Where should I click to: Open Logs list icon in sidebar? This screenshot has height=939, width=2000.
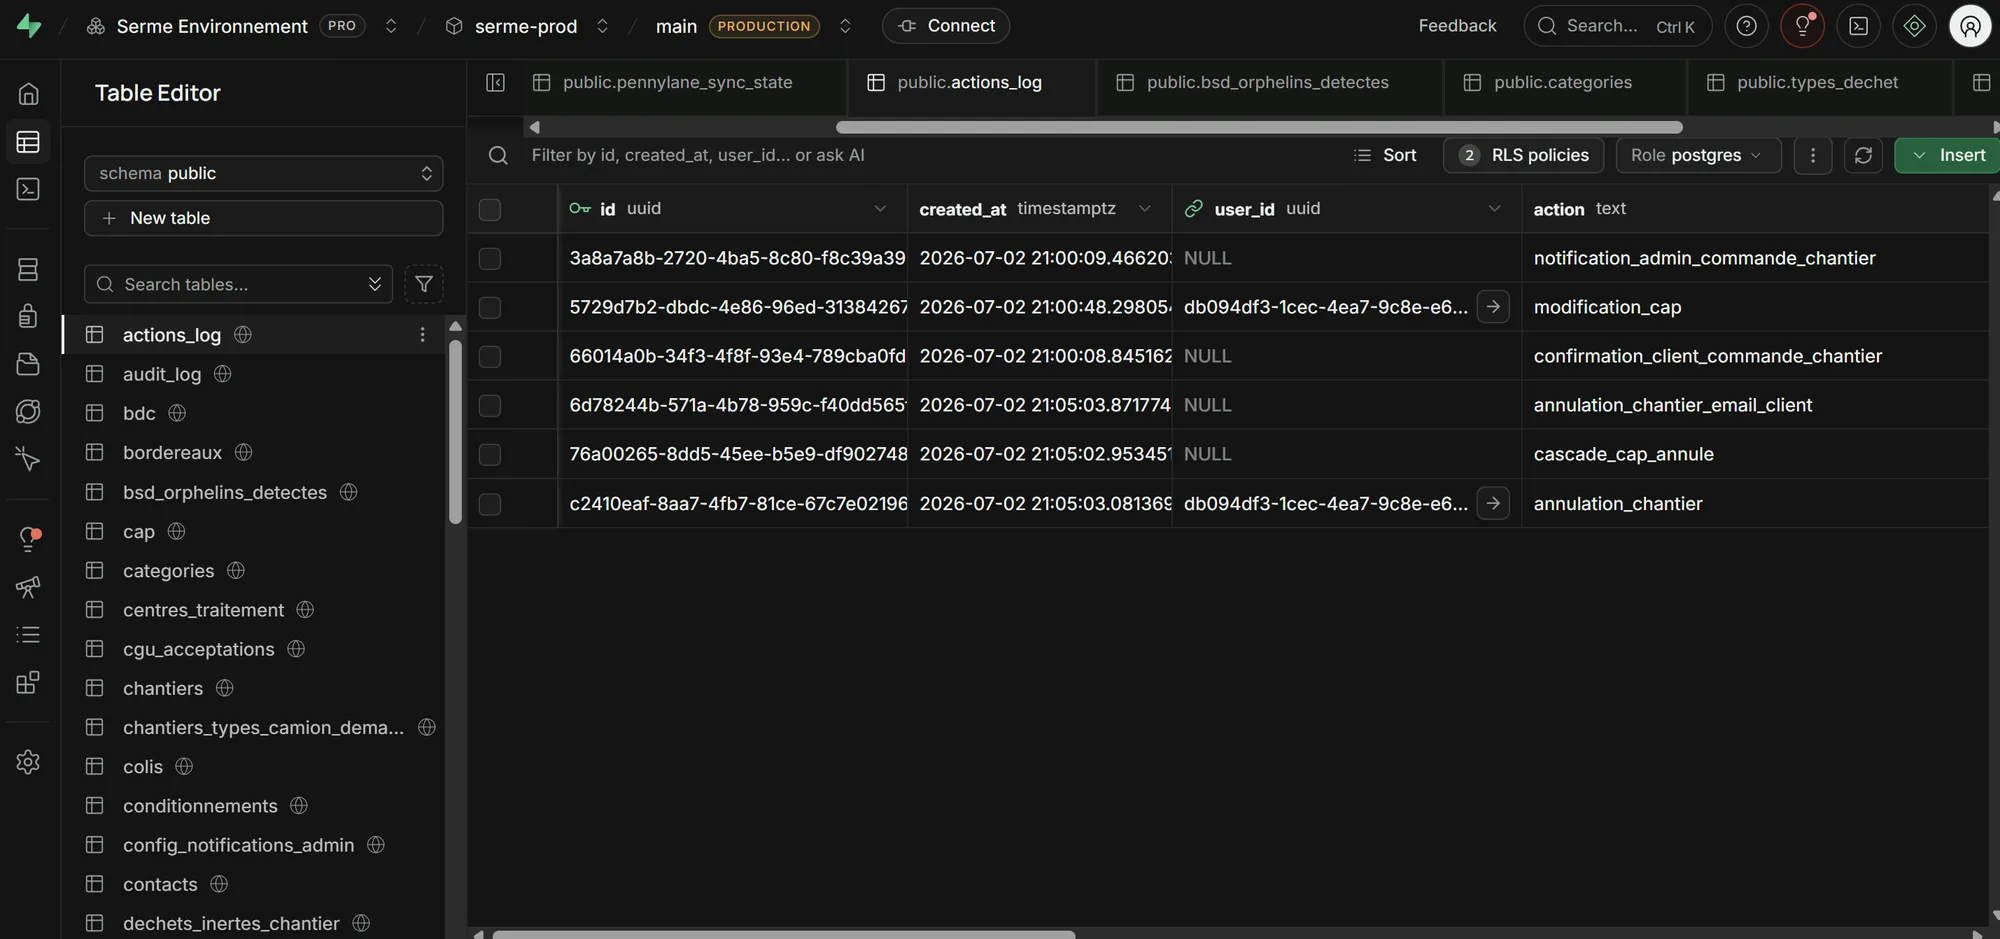click(28, 635)
